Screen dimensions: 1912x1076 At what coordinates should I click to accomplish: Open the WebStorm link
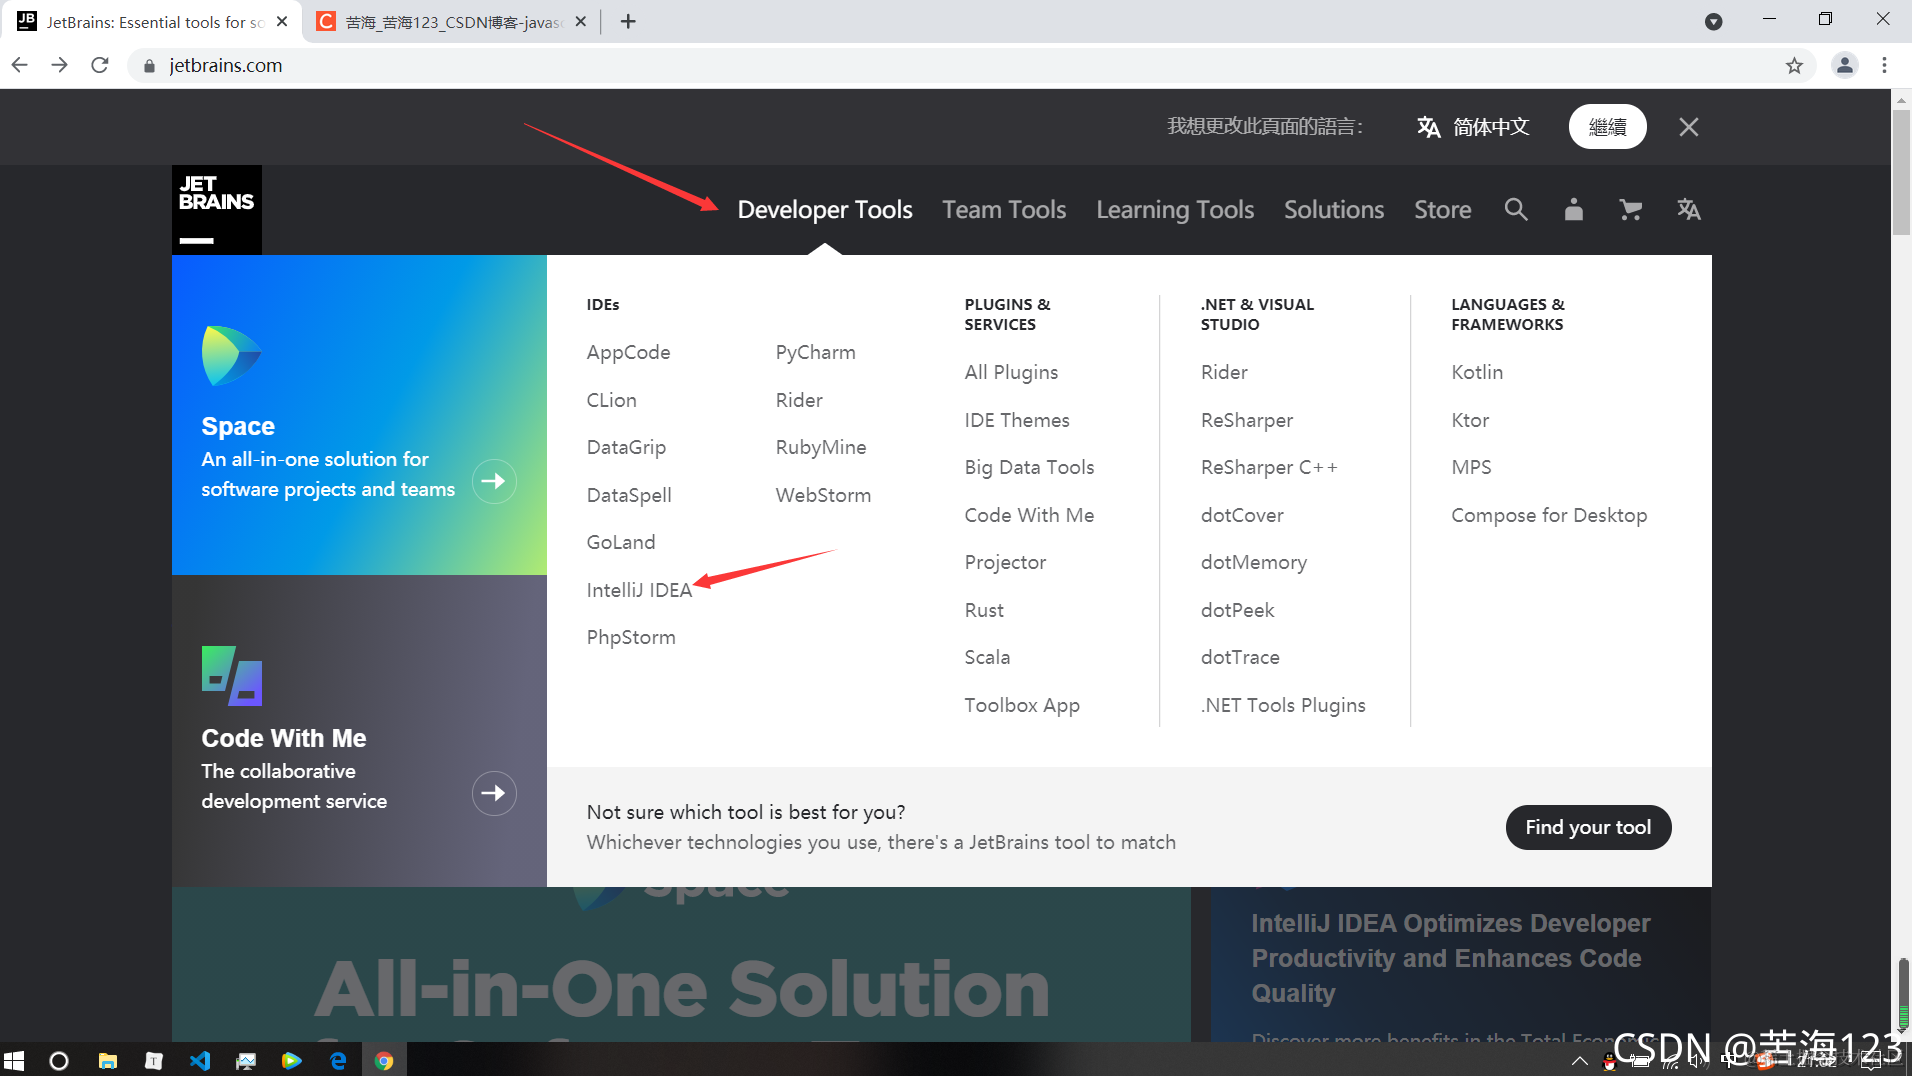823,495
